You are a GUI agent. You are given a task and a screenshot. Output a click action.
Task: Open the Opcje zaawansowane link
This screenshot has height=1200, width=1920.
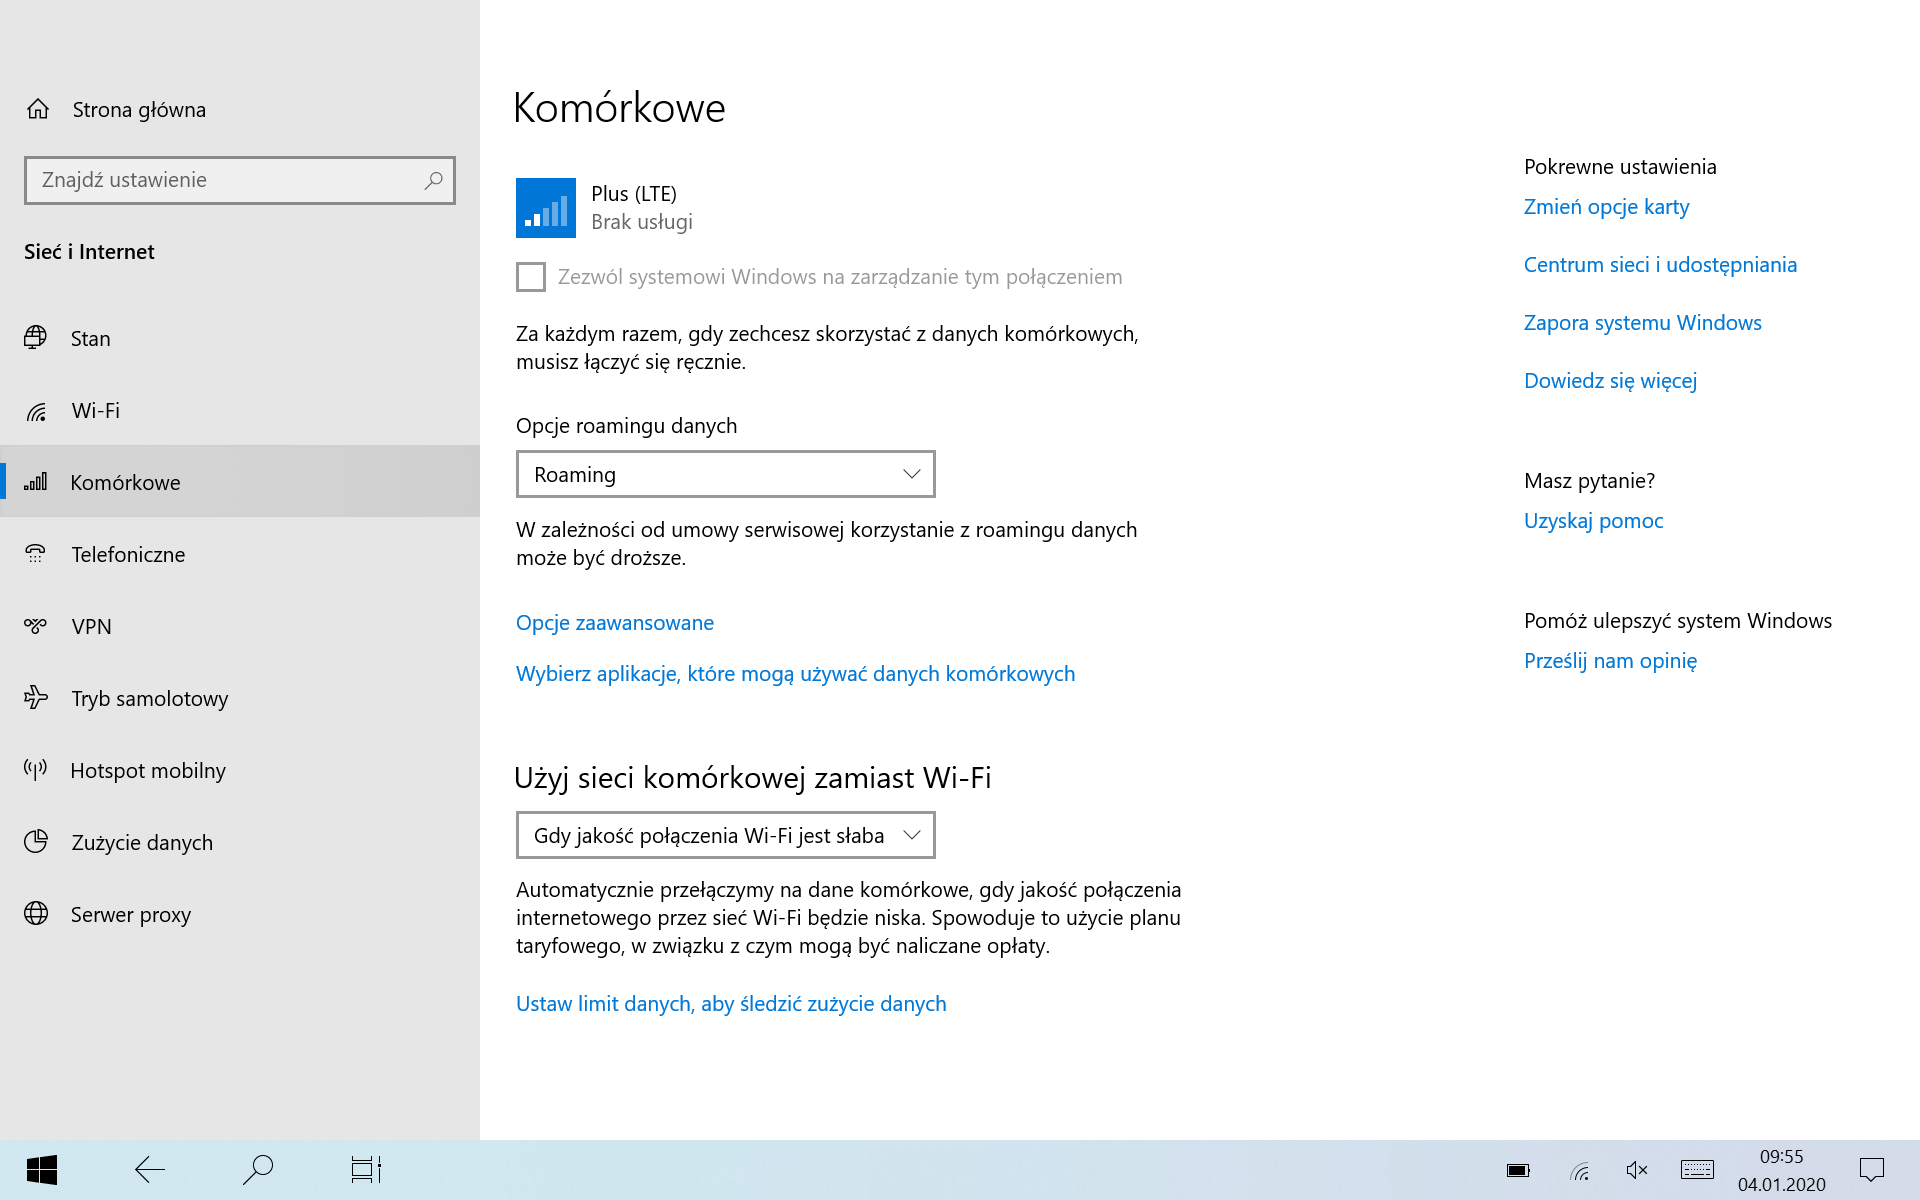pyautogui.click(x=614, y=623)
